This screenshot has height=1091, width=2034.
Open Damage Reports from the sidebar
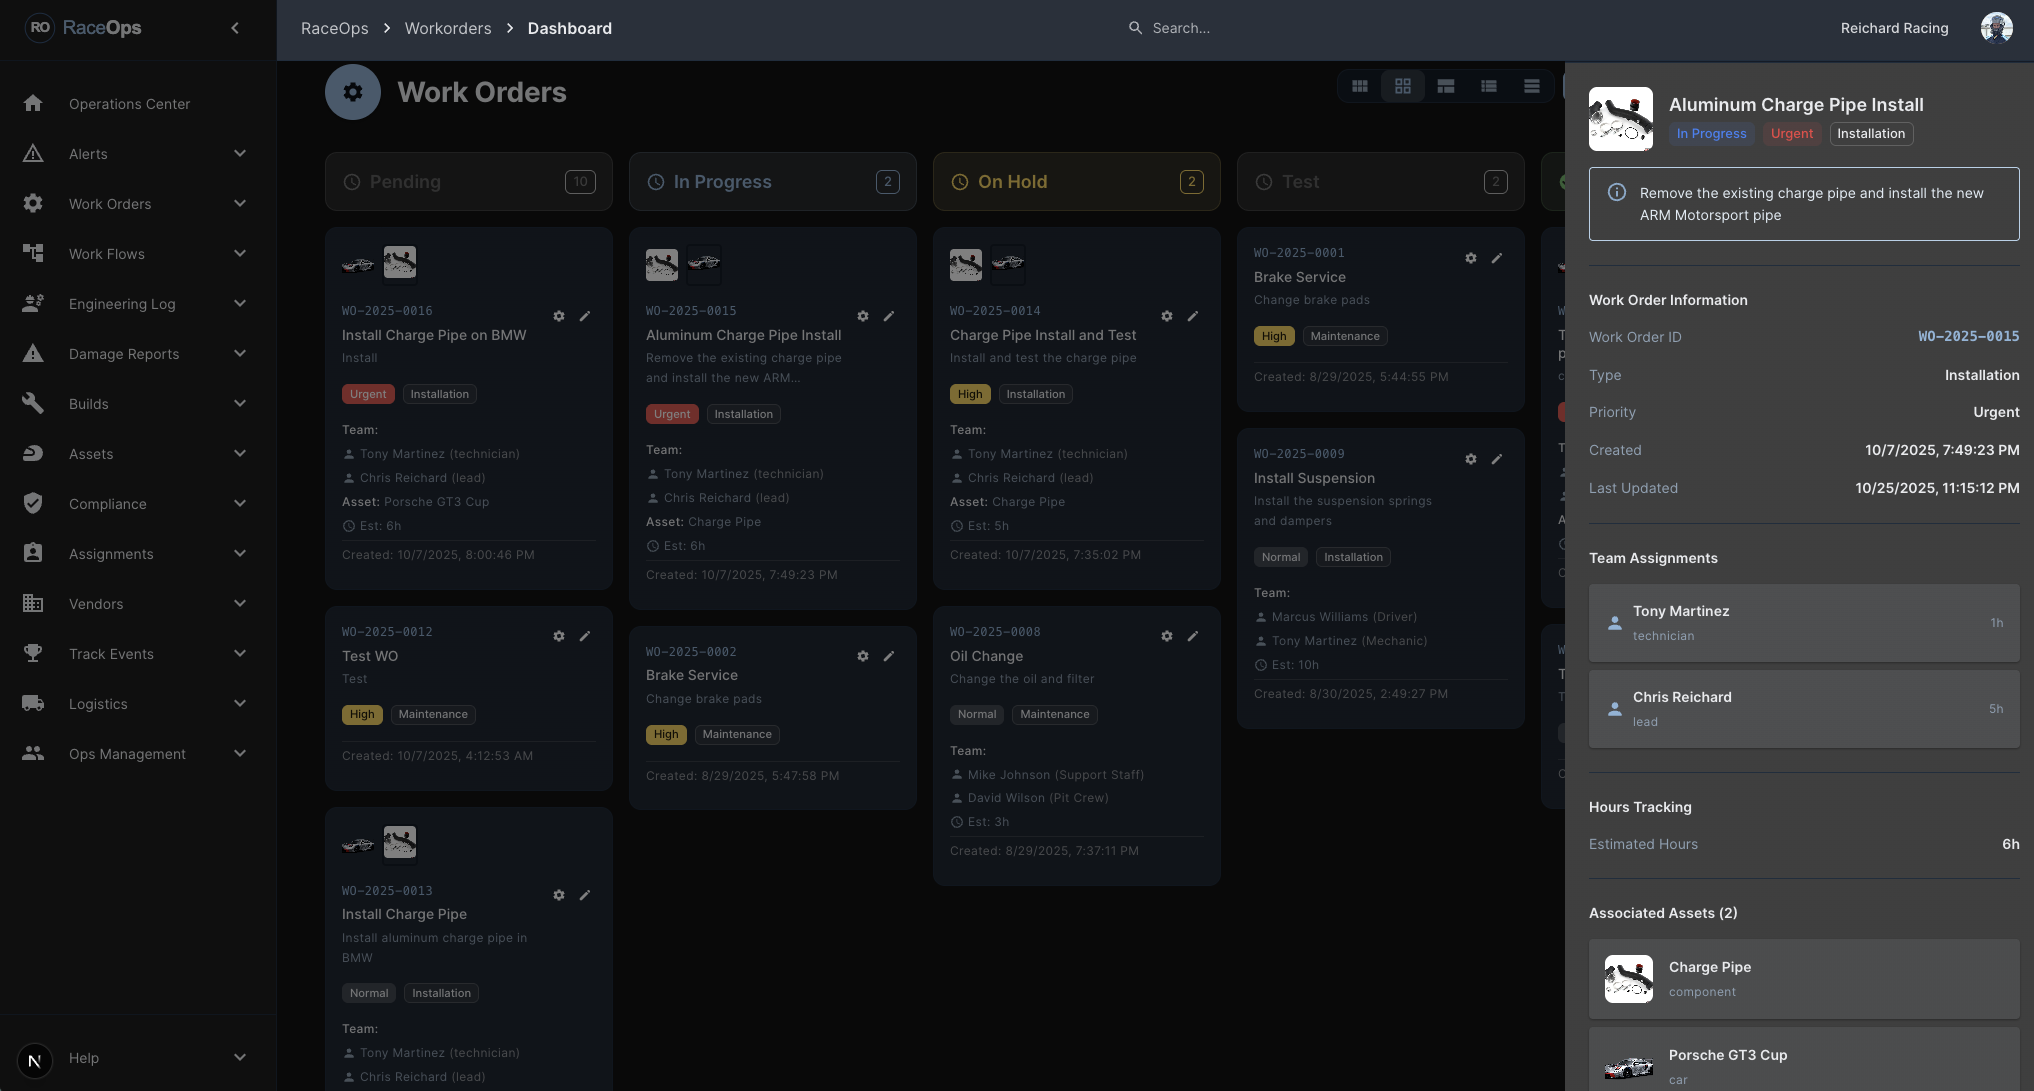(x=123, y=353)
